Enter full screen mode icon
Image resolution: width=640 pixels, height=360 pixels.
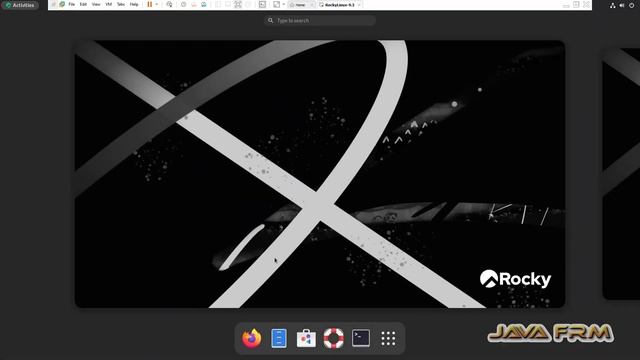click(238, 4)
